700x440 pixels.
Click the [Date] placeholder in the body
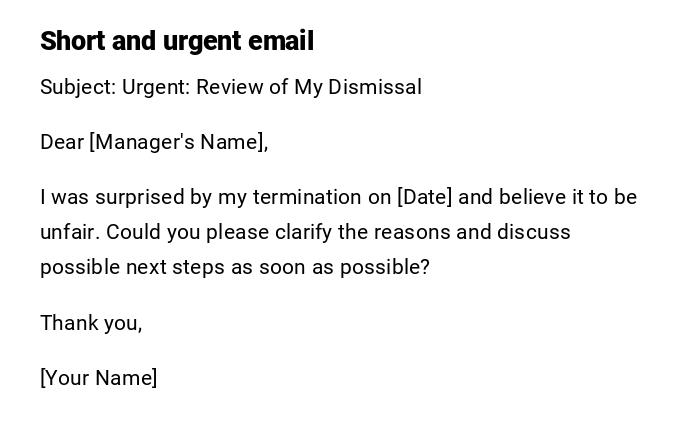click(x=425, y=197)
